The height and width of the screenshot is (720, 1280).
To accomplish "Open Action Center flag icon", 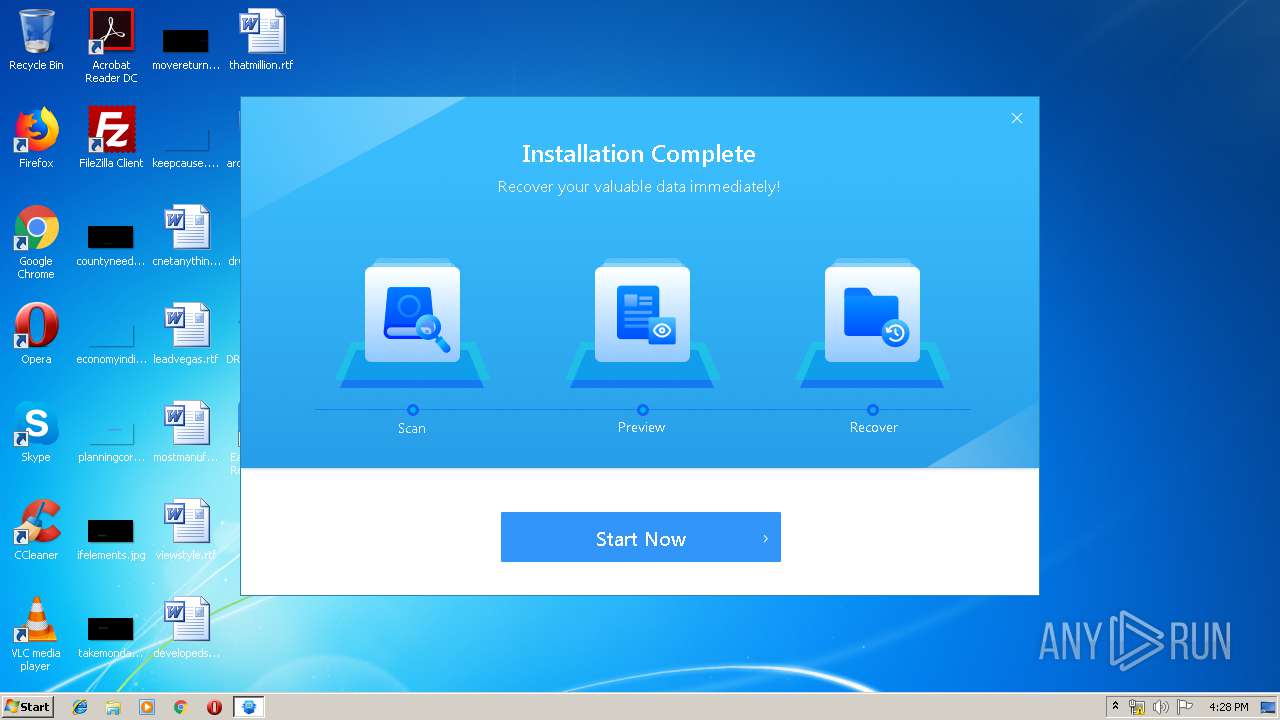I will click(1185, 707).
